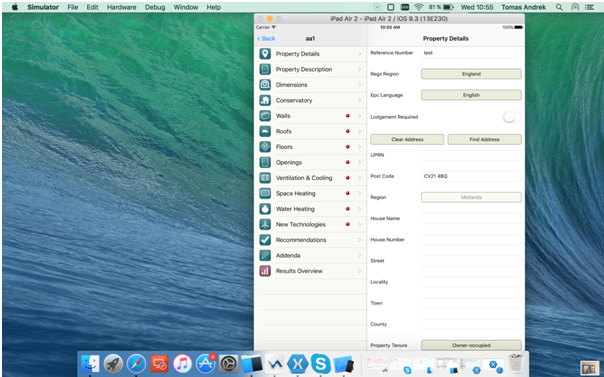Click the Property Details map pin icon

(265, 54)
